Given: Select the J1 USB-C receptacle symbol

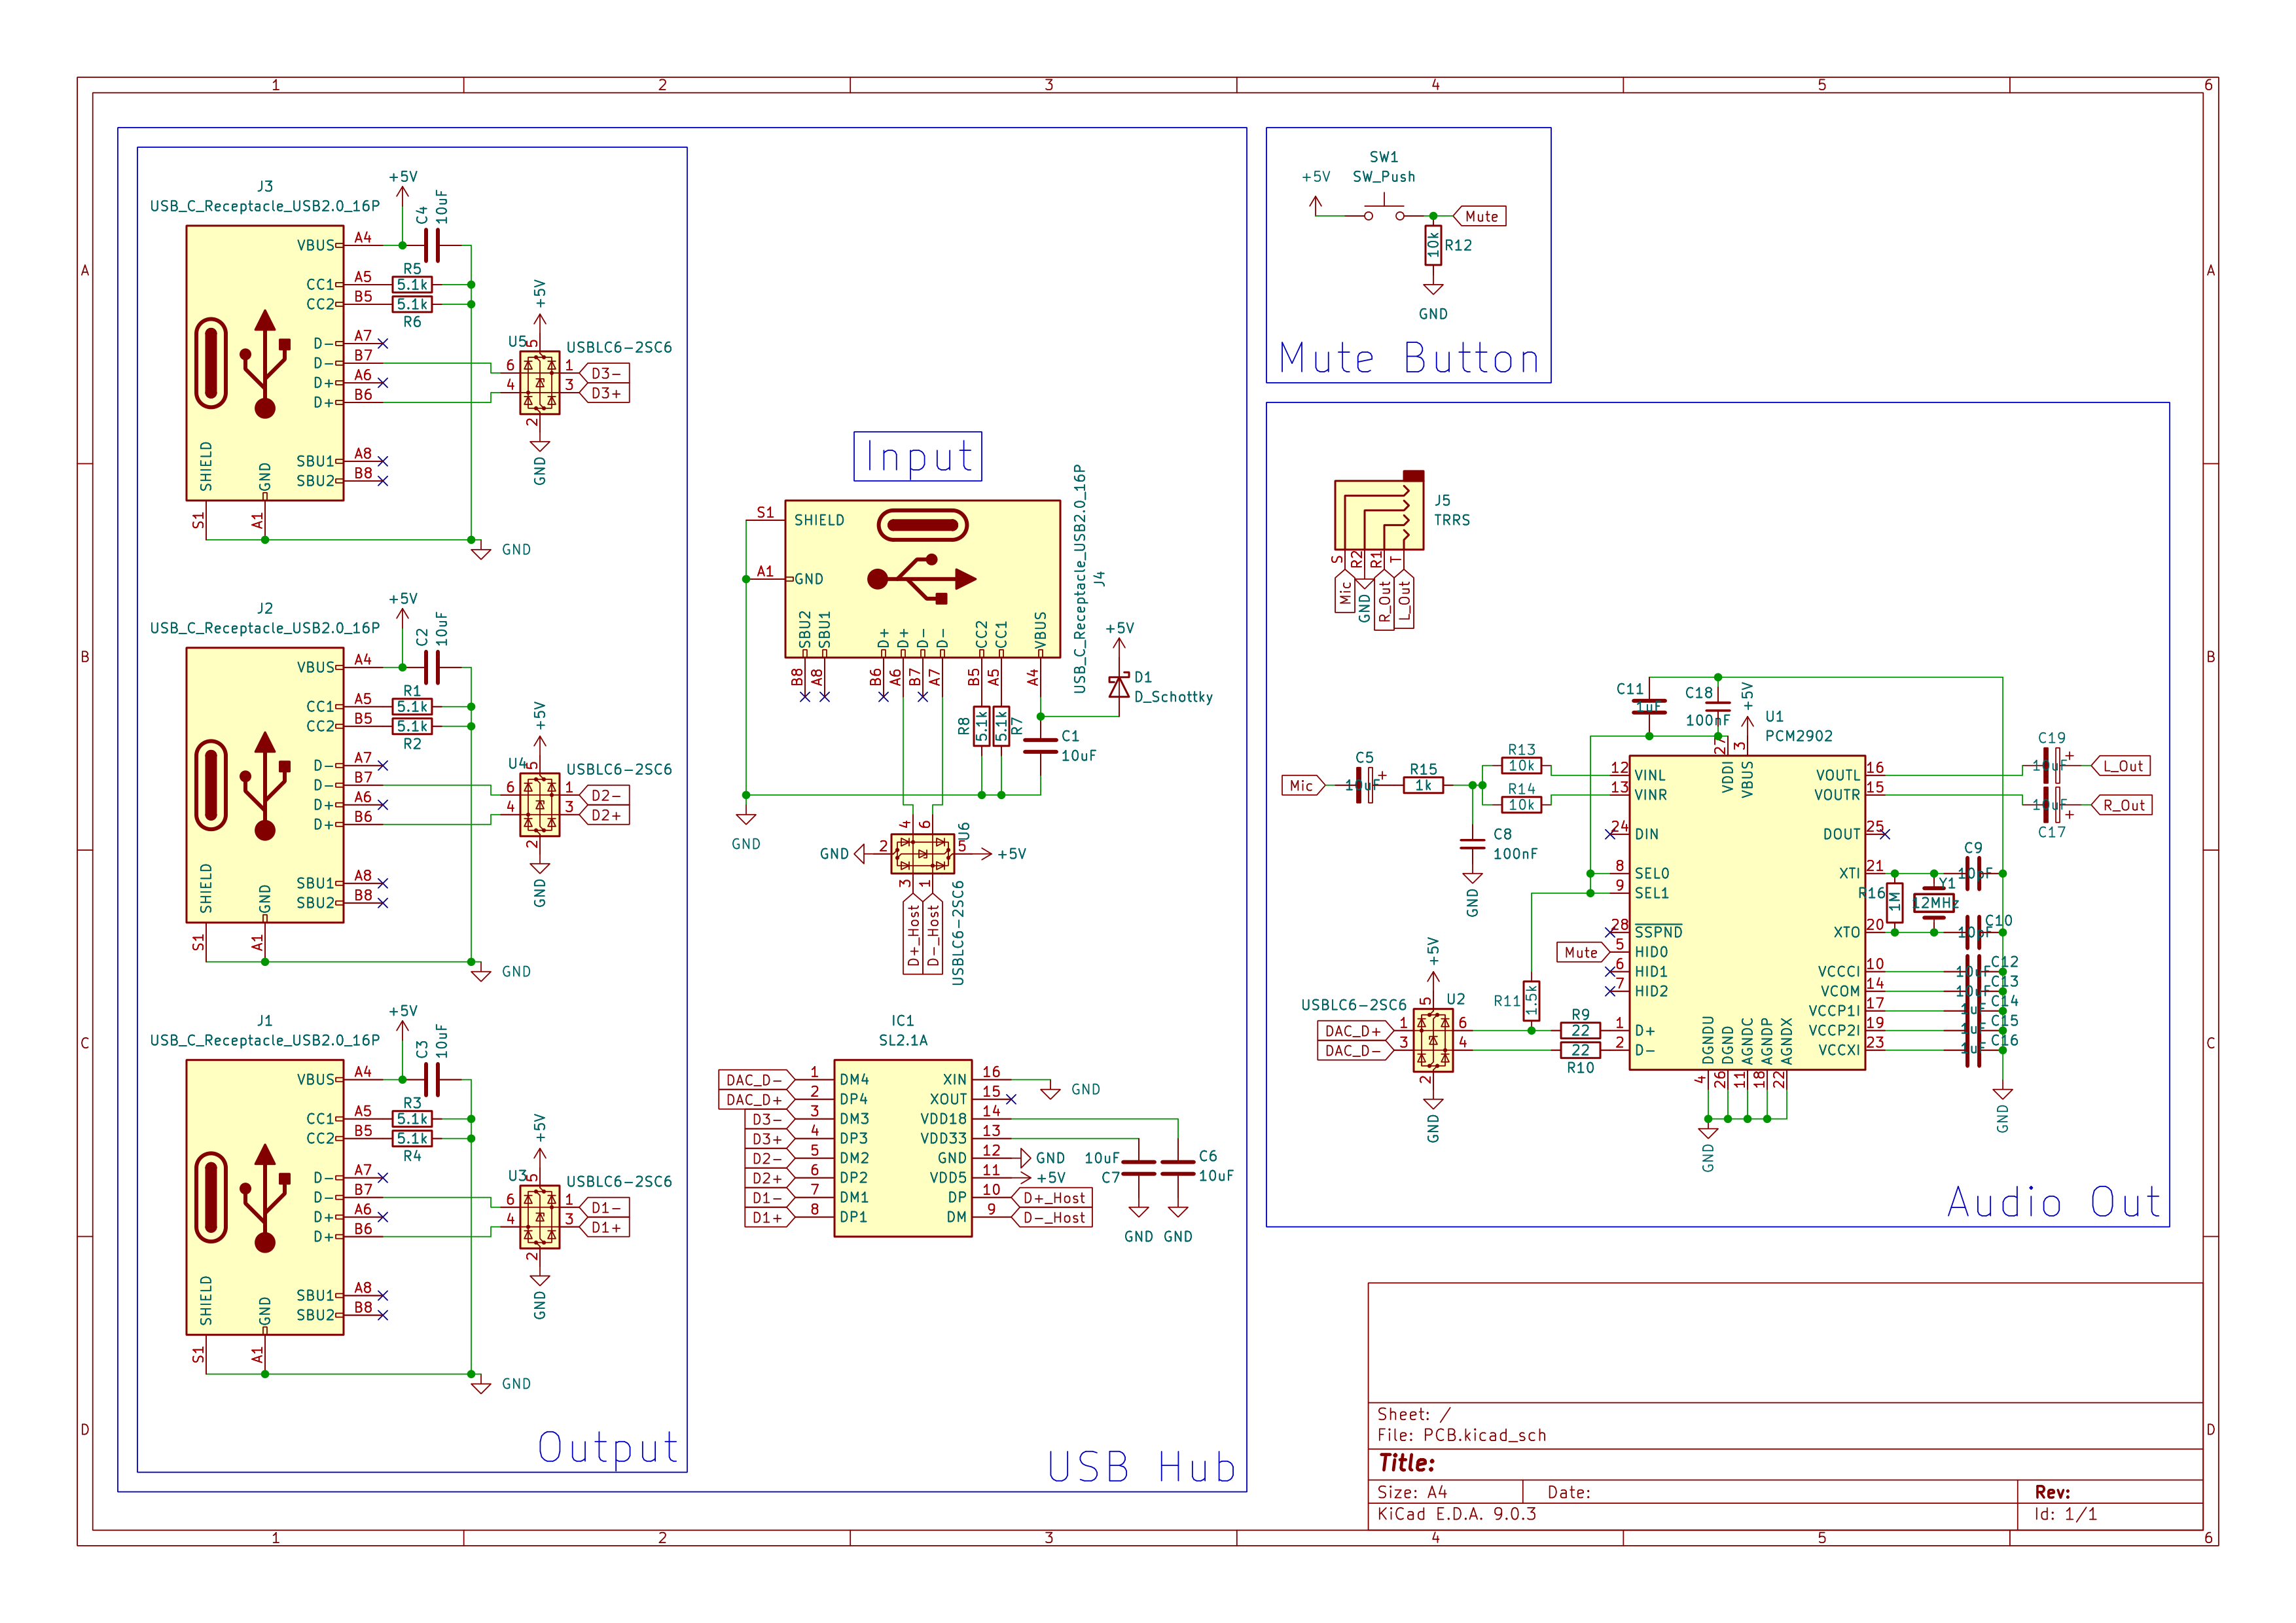Looking at the screenshot, I should (265, 1197).
